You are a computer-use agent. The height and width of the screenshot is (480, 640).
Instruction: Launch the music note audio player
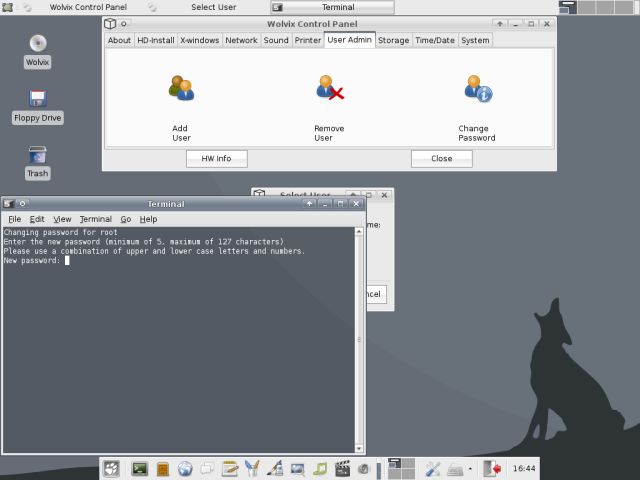(x=320, y=469)
